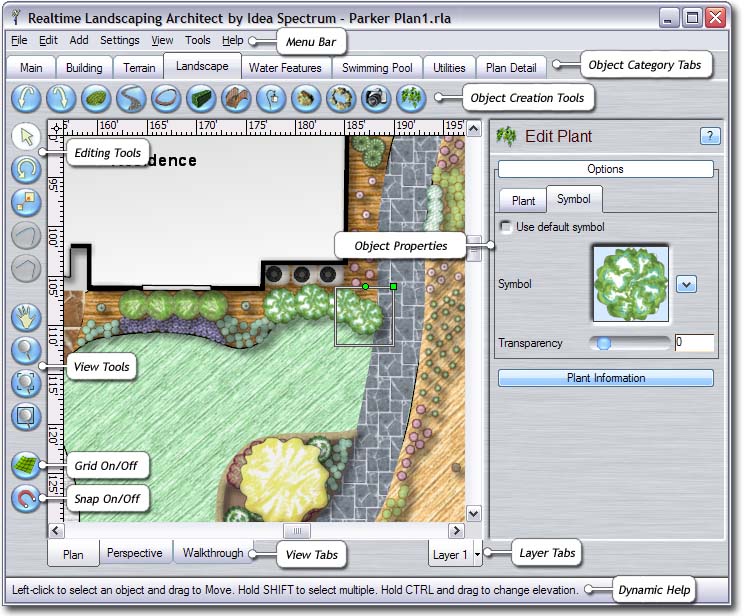This screenshot has width=745, height=616.
Task: Click the second disabled shape-edit tool
Action: (x=26, y=269)
